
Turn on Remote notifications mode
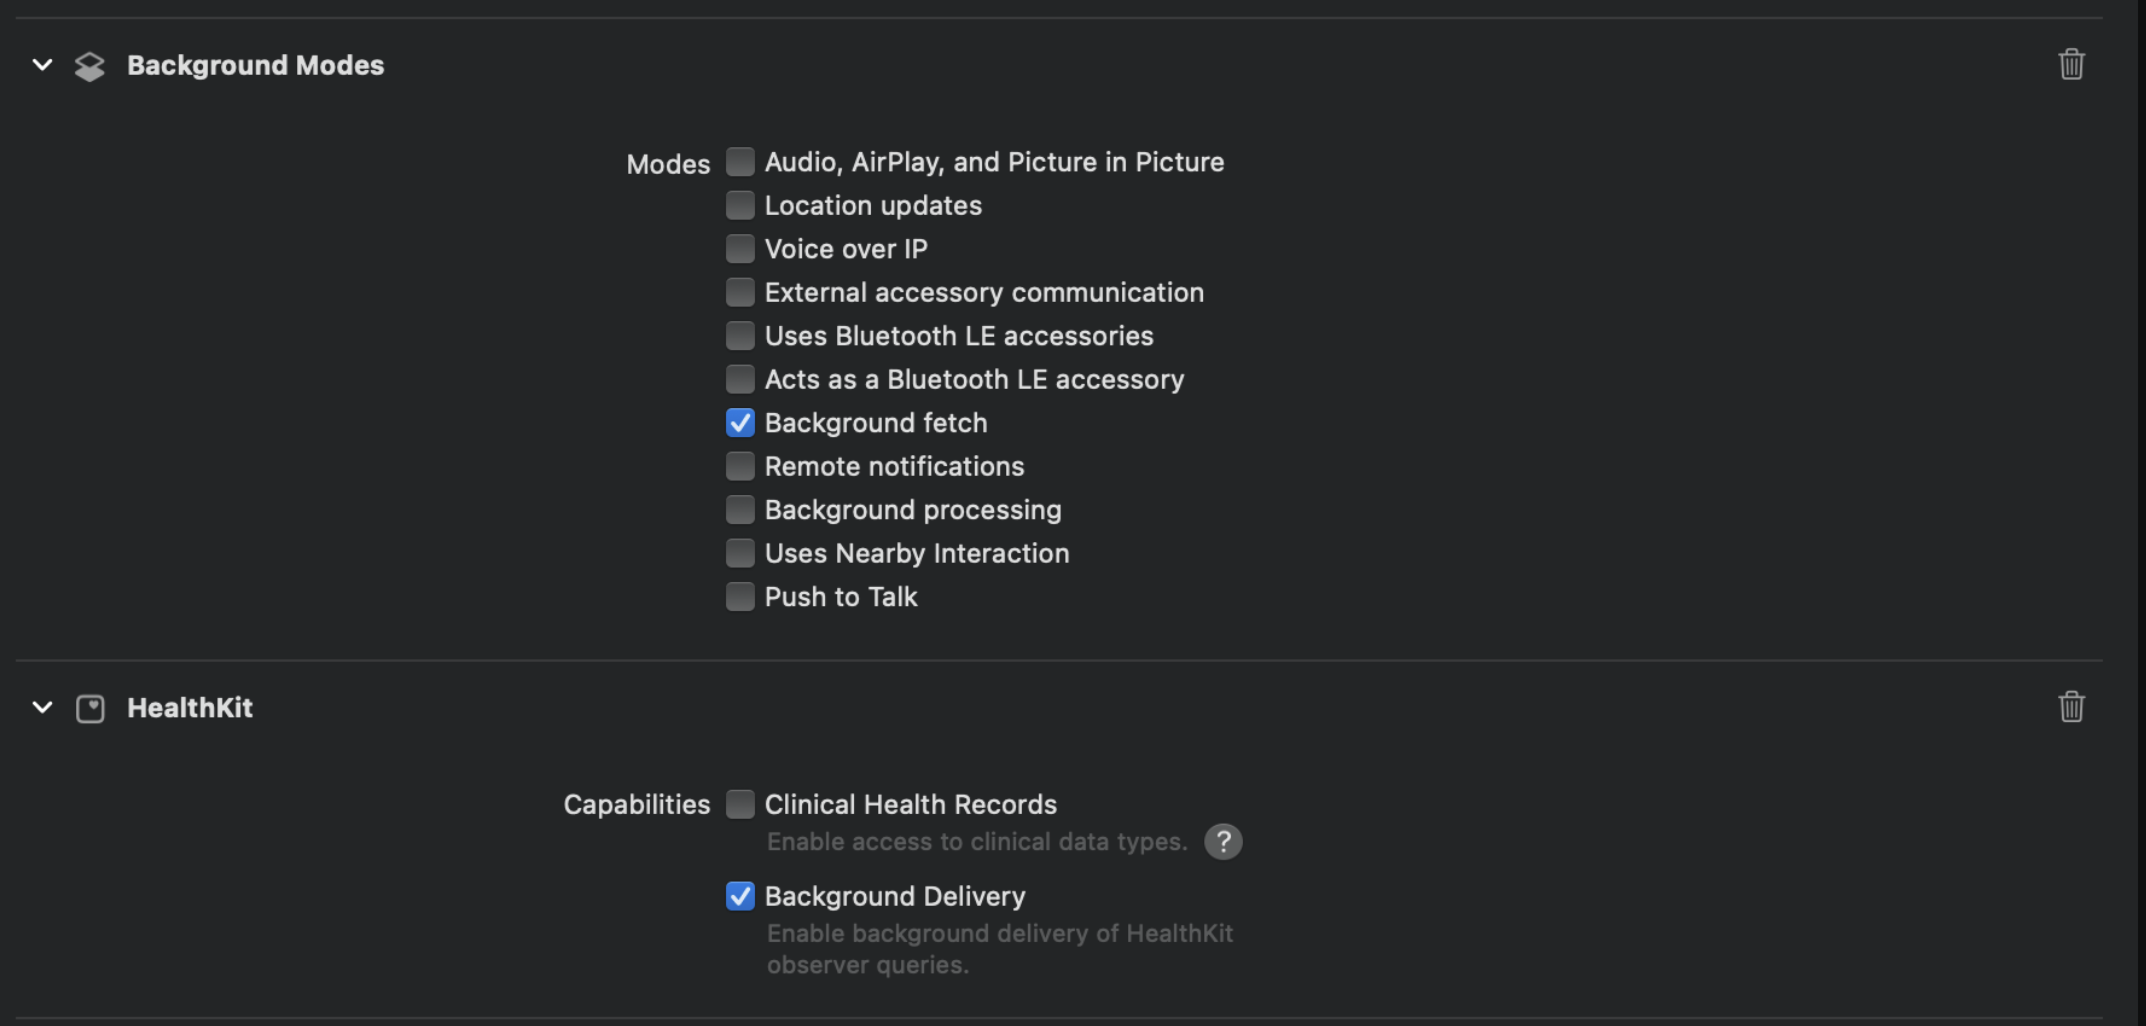point(740,466)
